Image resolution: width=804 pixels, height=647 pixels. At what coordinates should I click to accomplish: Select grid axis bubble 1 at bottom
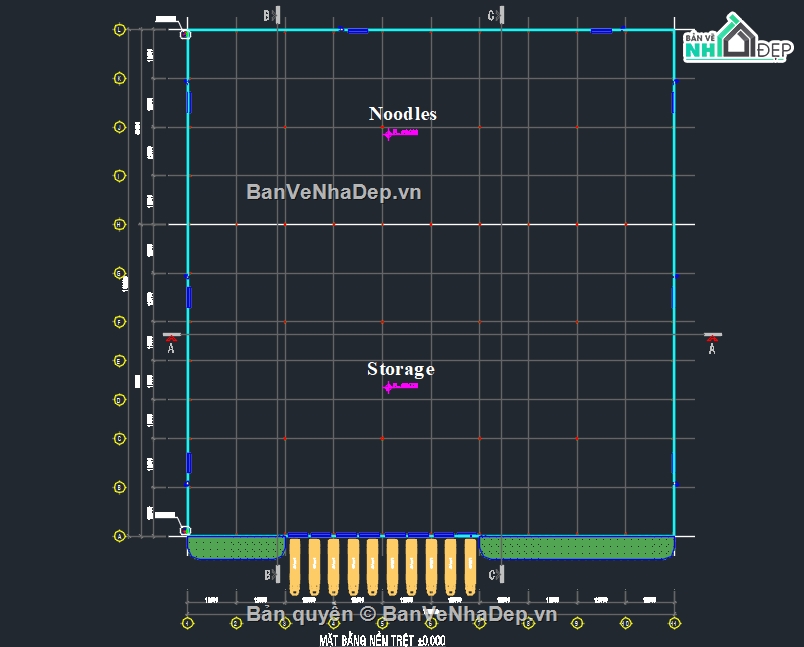(x=188, y=623)
